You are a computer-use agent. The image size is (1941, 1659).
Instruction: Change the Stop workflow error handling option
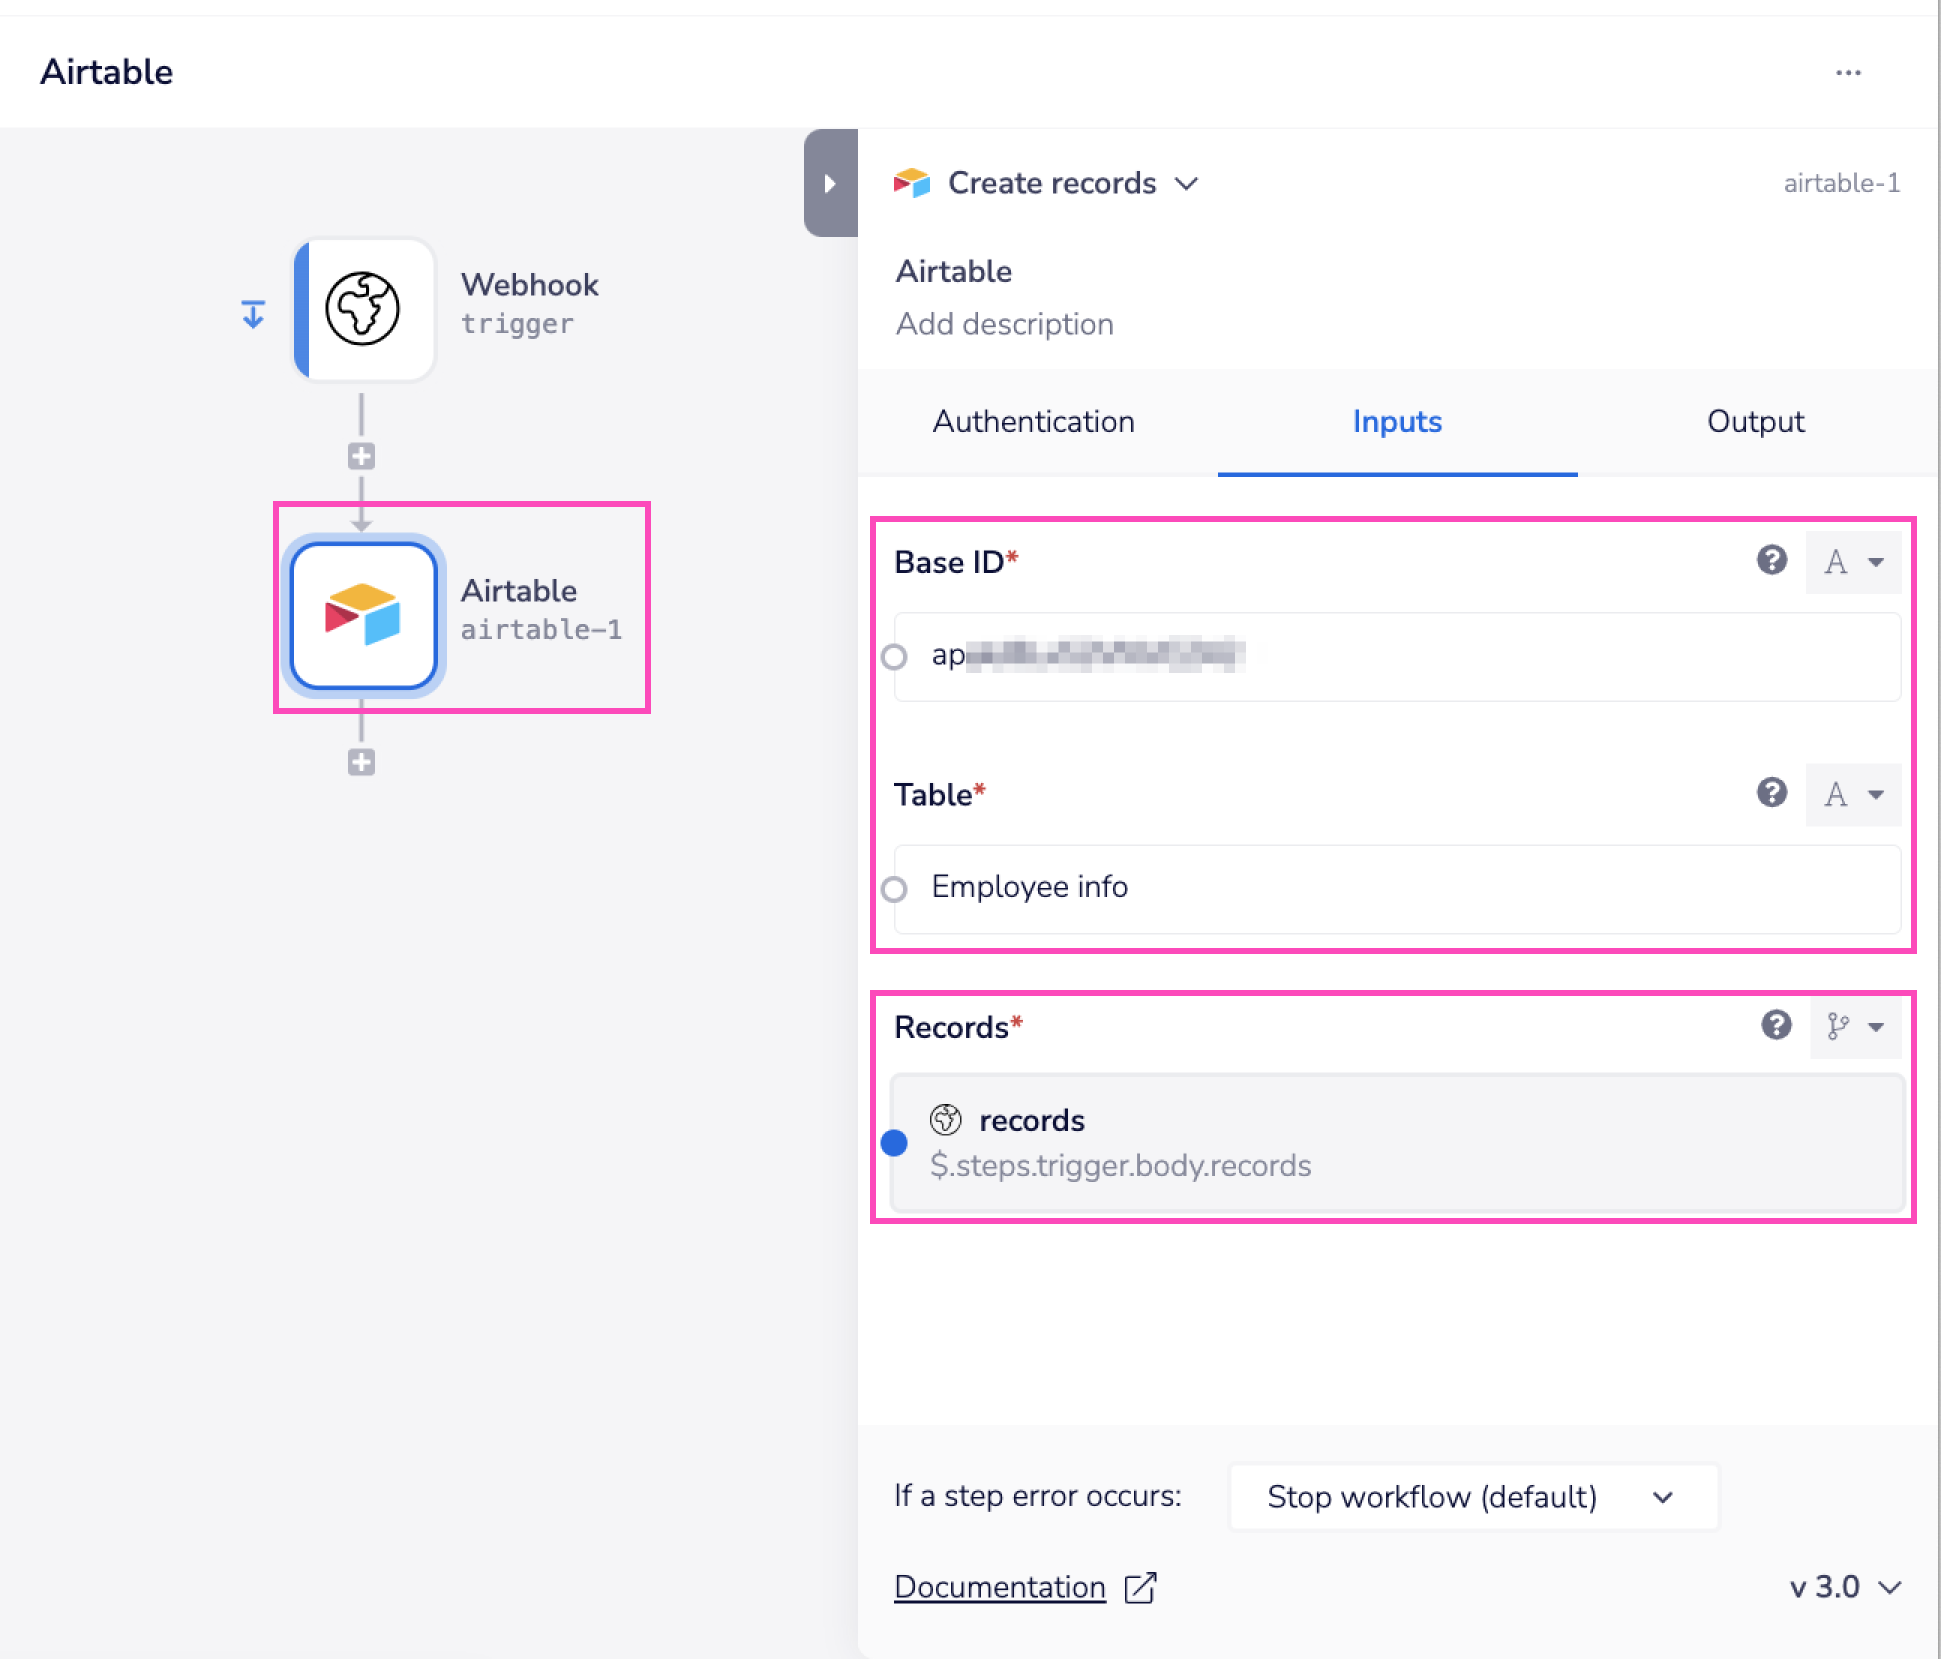pyautogui.click(x=1470, y=1497)
